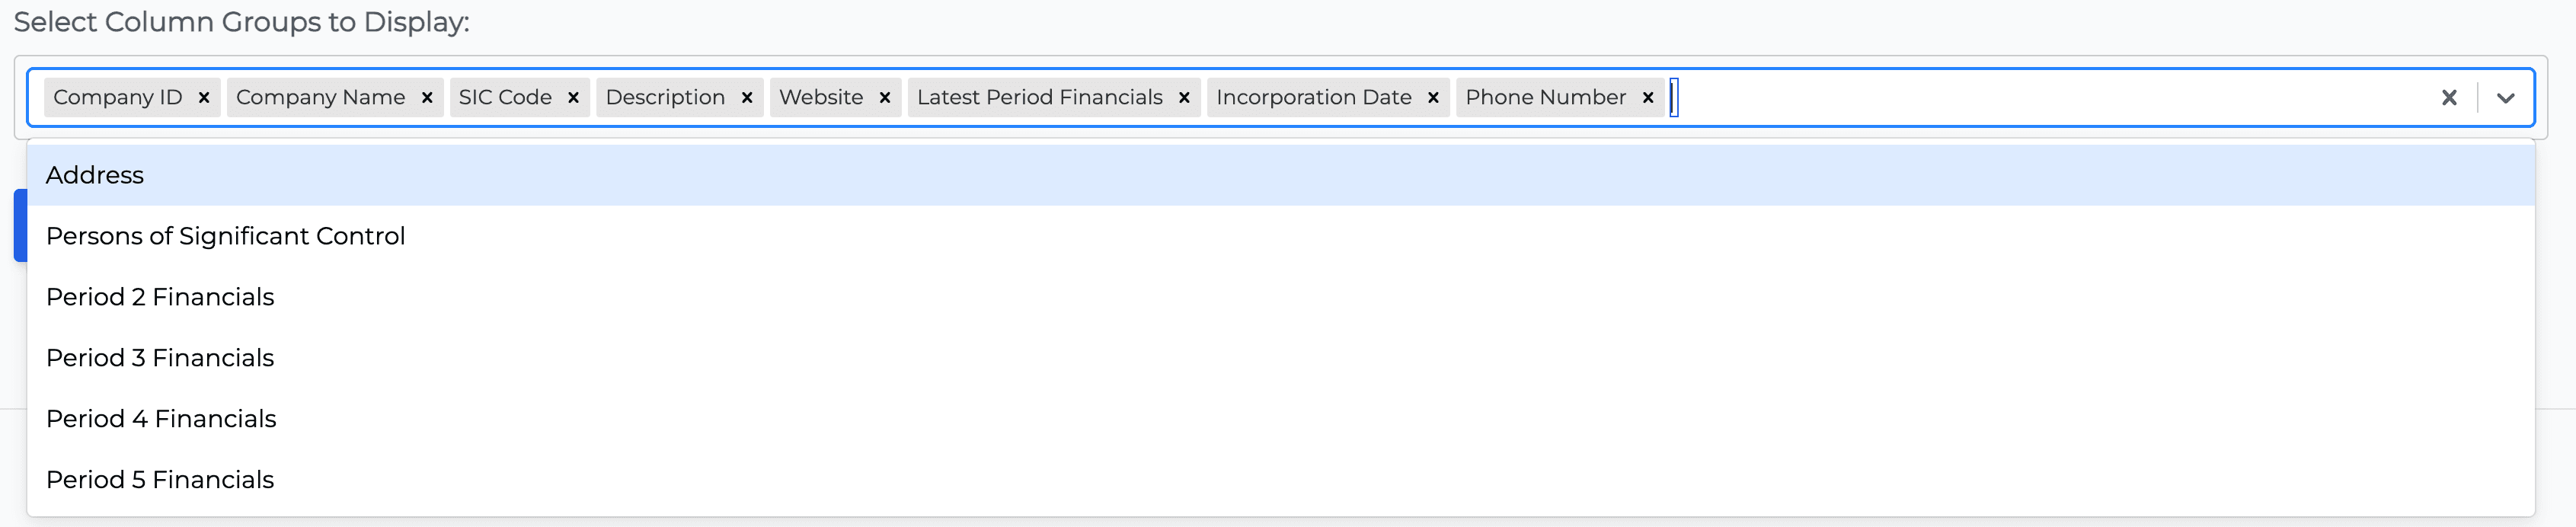Remove the Incorporation Date tag
Viewport: 2576px width, 527px height.
(1433, 97)
